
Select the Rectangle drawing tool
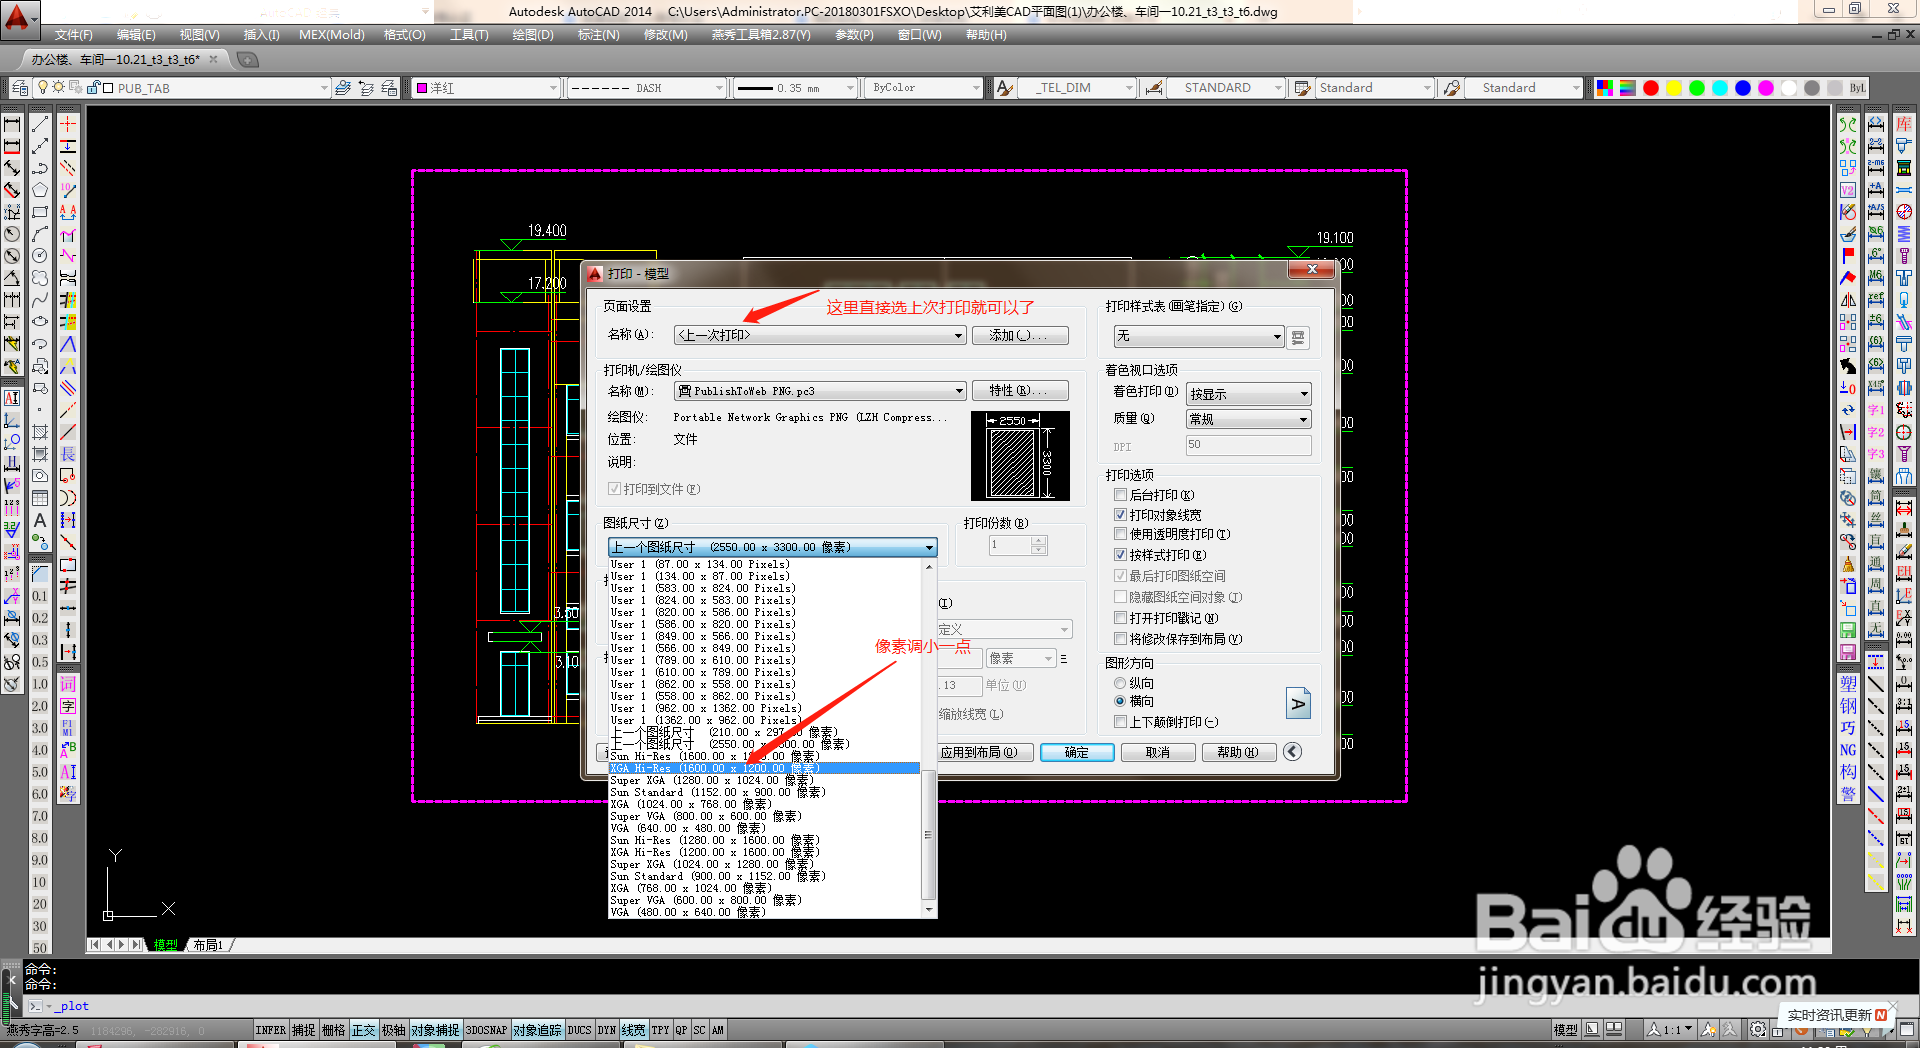[40, 212]
